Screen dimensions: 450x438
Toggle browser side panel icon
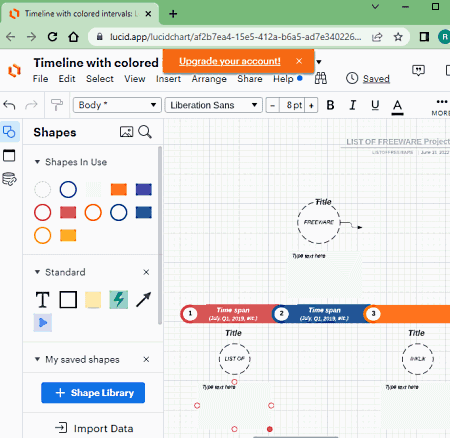pyautogui.click(x=424, y=36)
